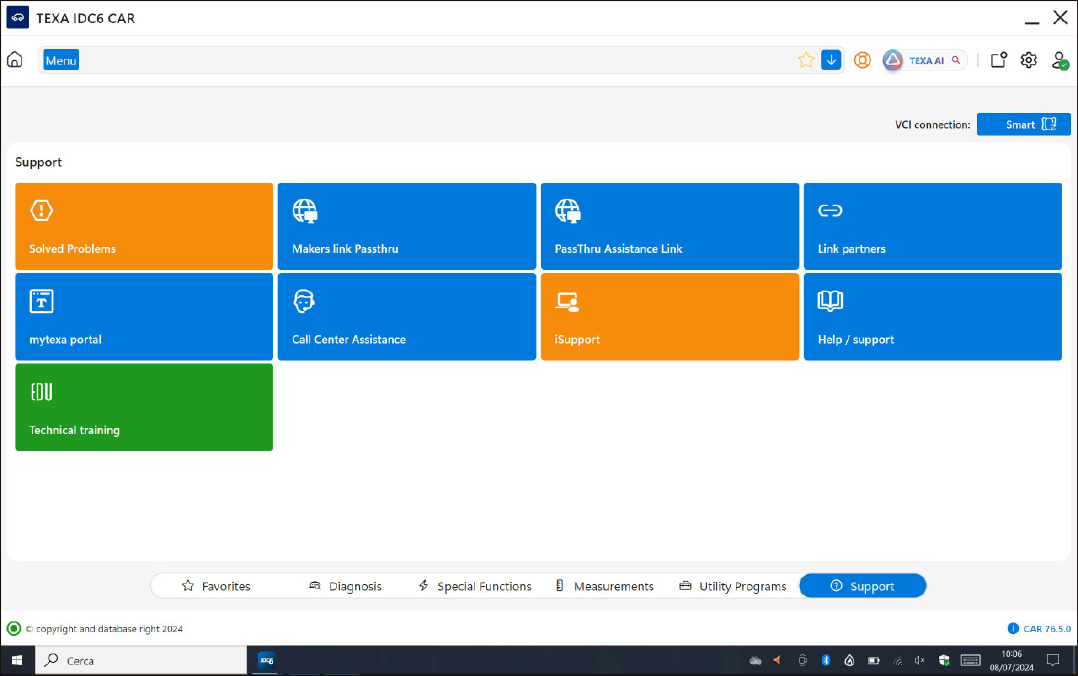This screenshot has height=676, width=1078.
Task: Open TEXA AI search
Action: click(x=925, y=60)
